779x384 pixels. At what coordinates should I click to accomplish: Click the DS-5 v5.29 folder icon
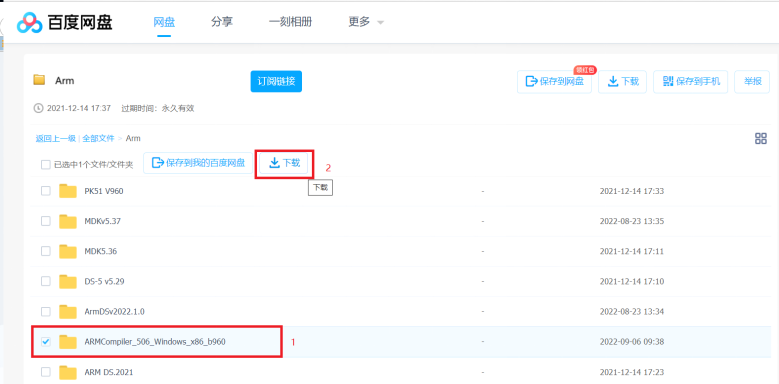(68, 282)
